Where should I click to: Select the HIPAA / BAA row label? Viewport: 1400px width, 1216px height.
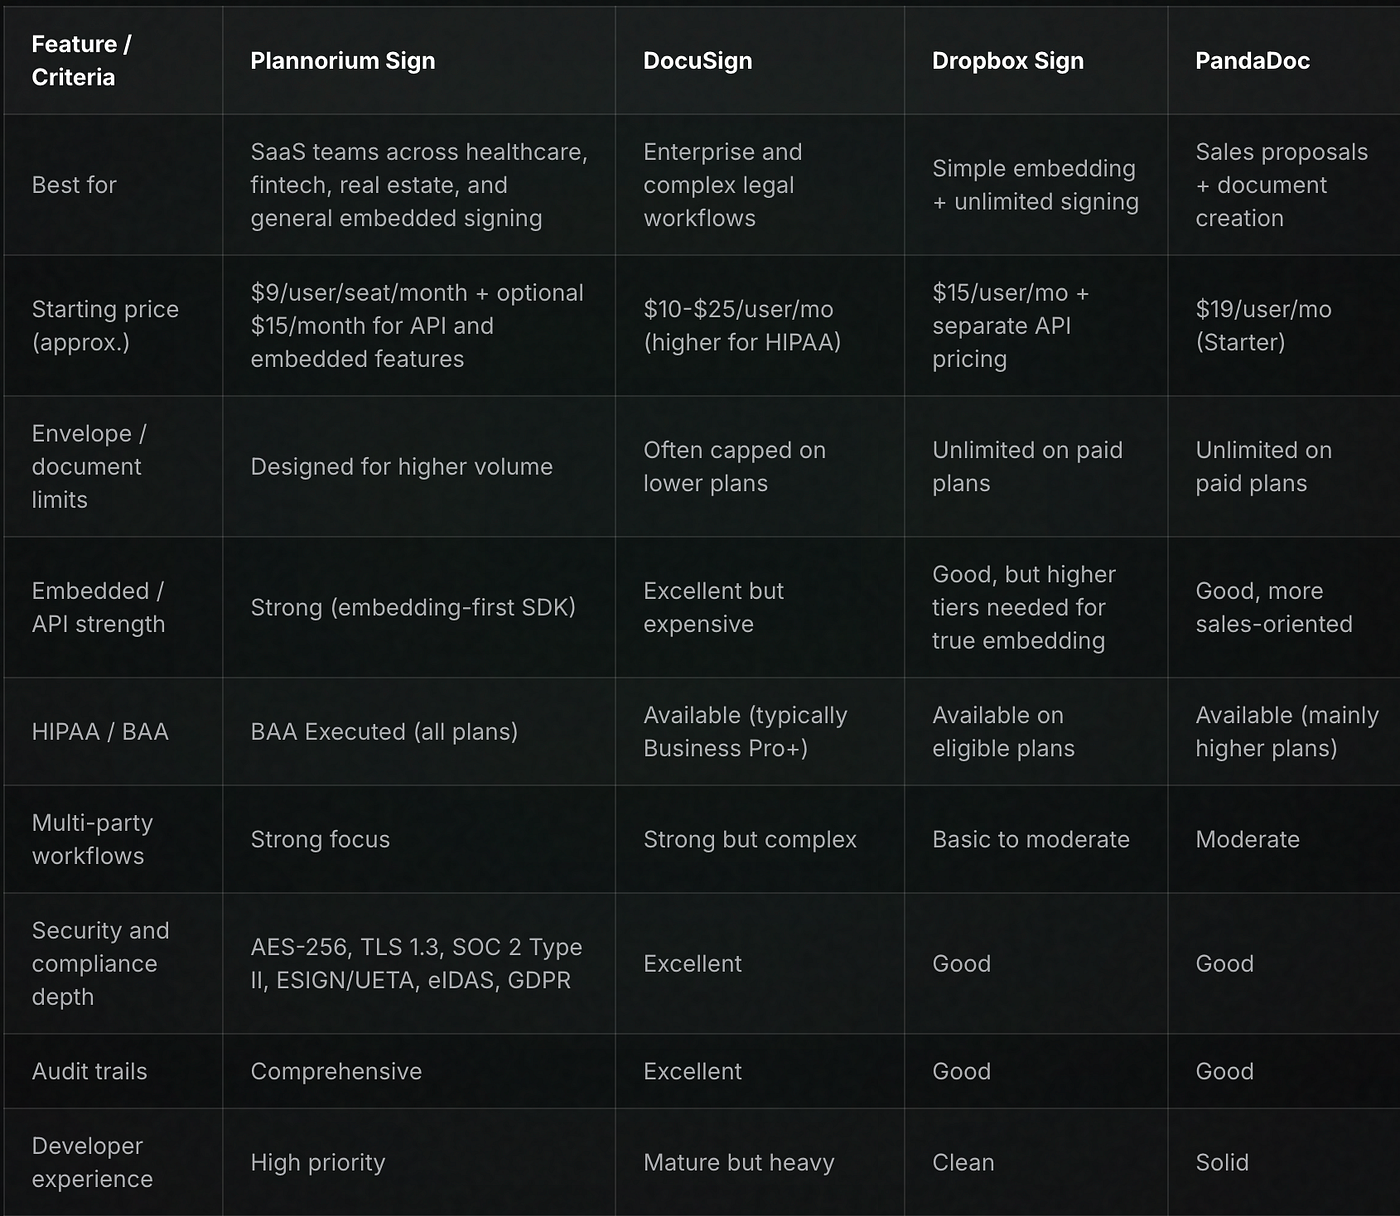pos(100,732)
